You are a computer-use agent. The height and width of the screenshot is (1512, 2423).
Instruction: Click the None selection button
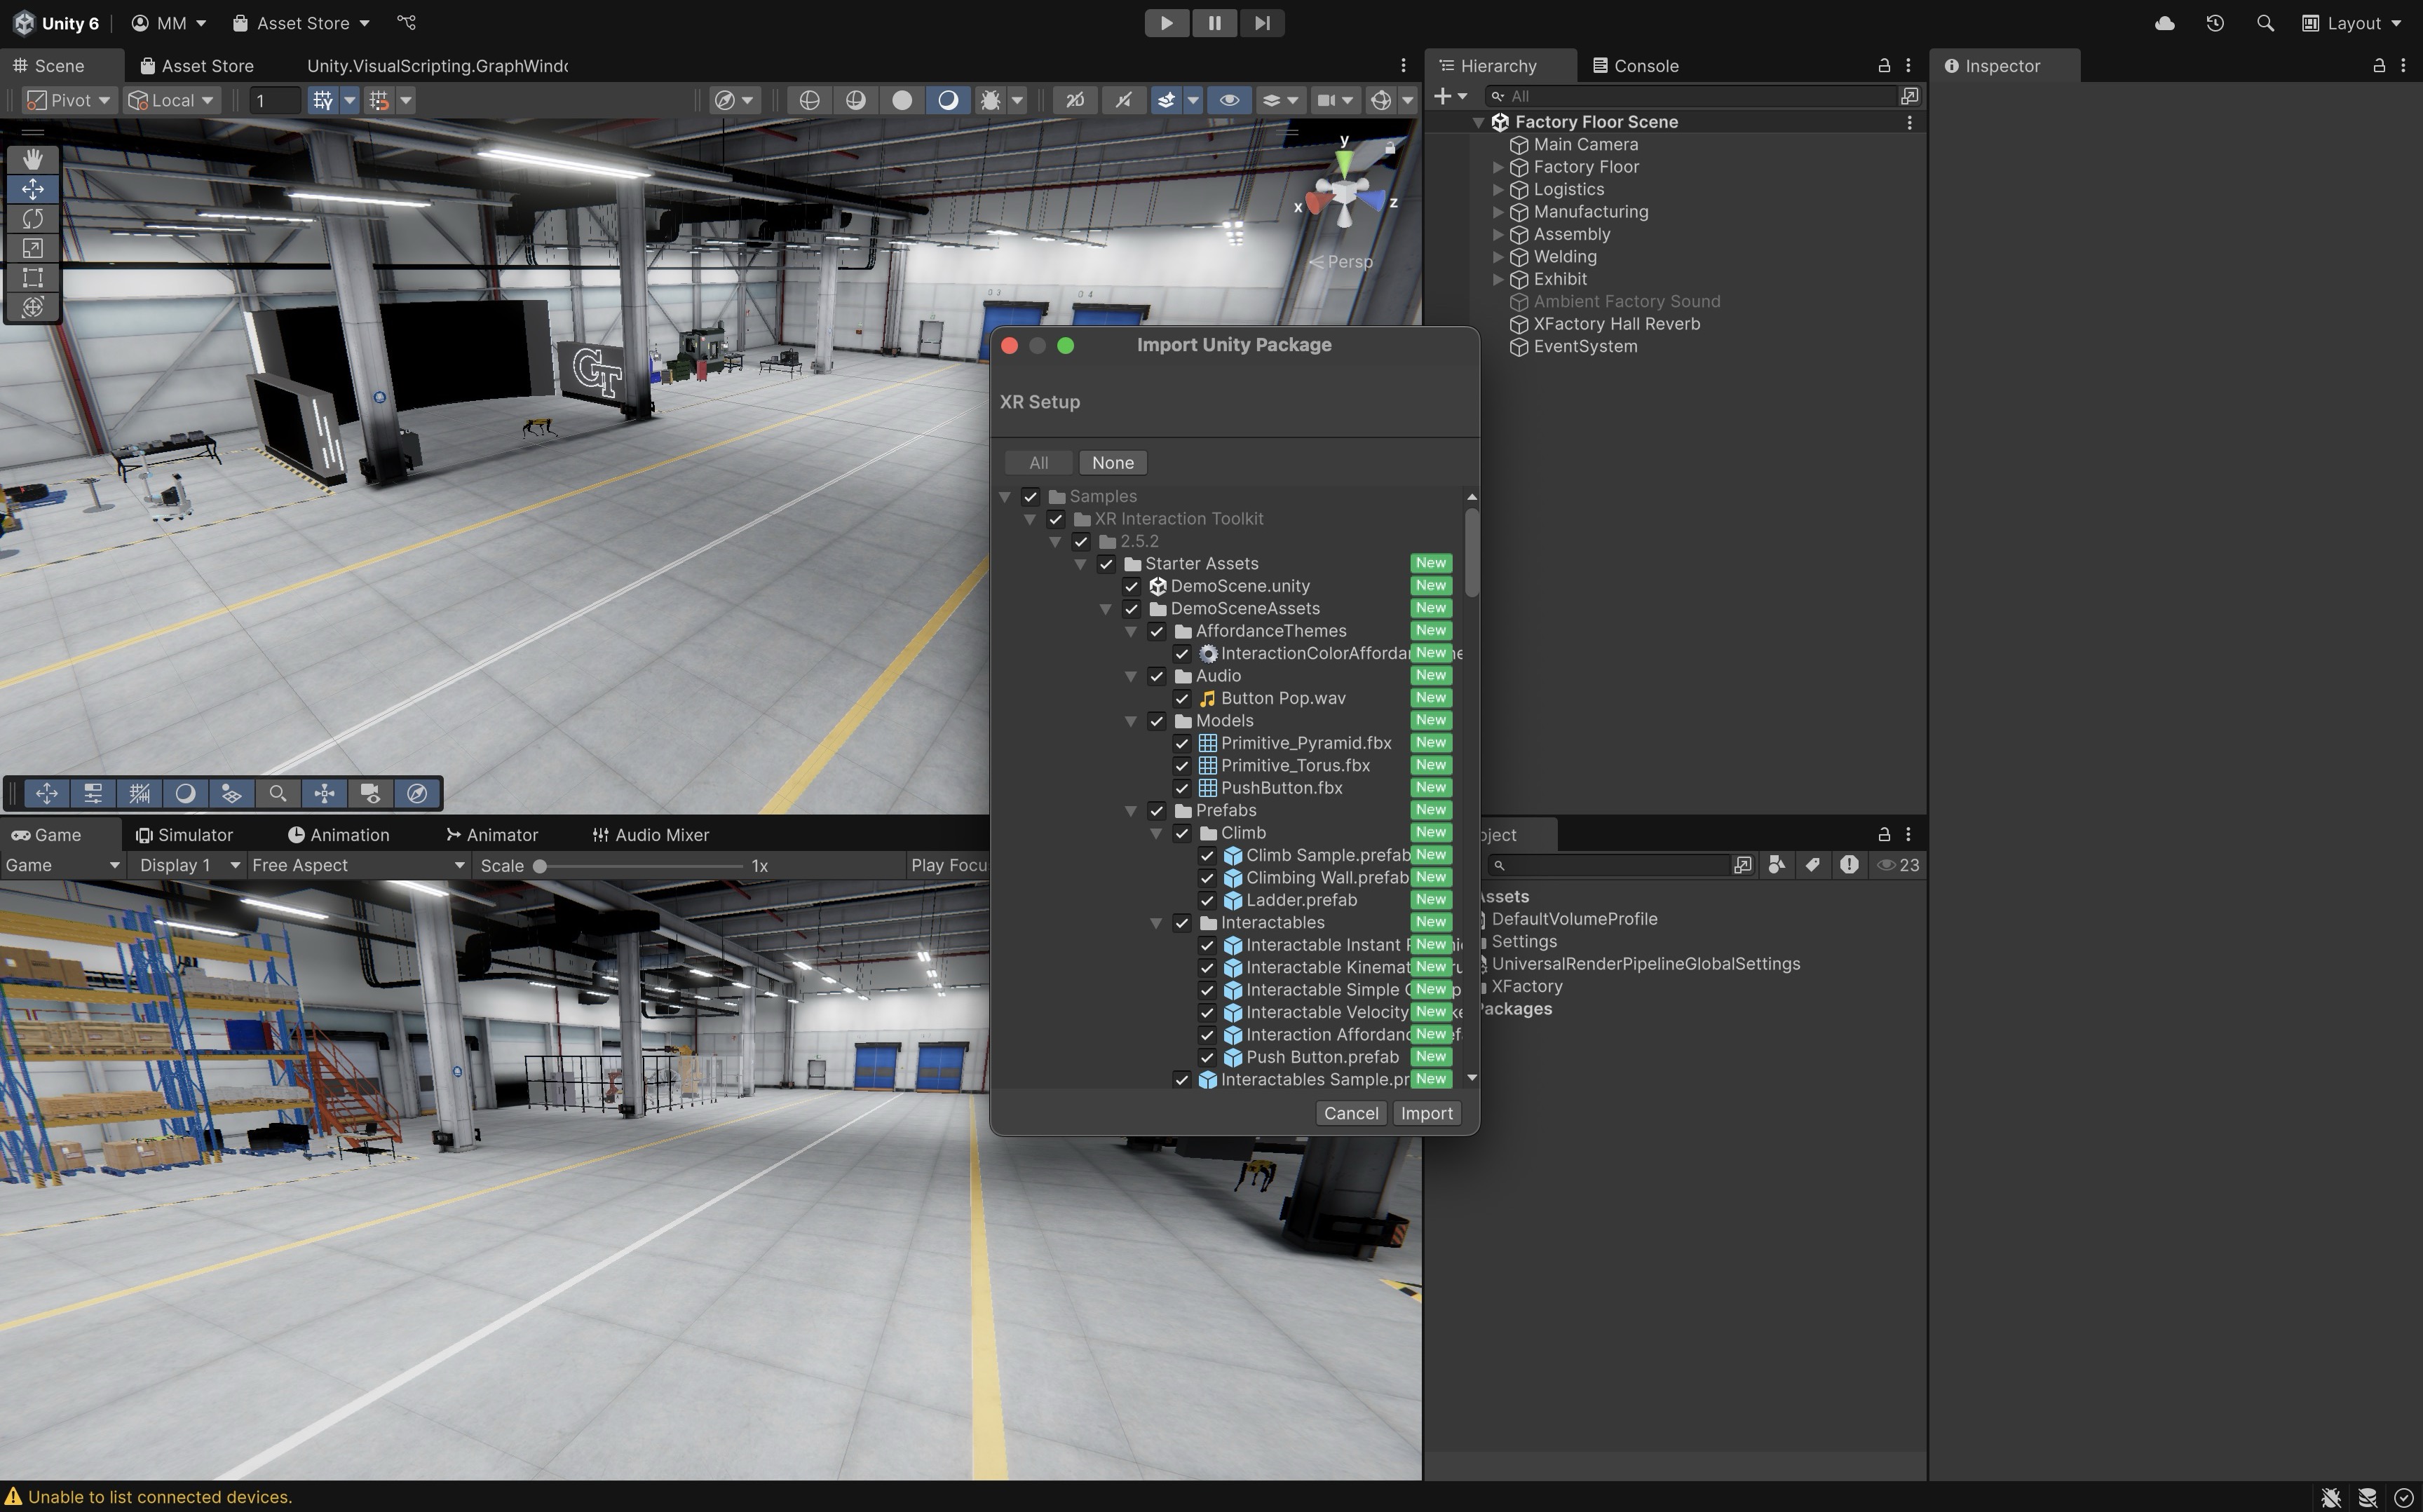tap(1112, 463)
